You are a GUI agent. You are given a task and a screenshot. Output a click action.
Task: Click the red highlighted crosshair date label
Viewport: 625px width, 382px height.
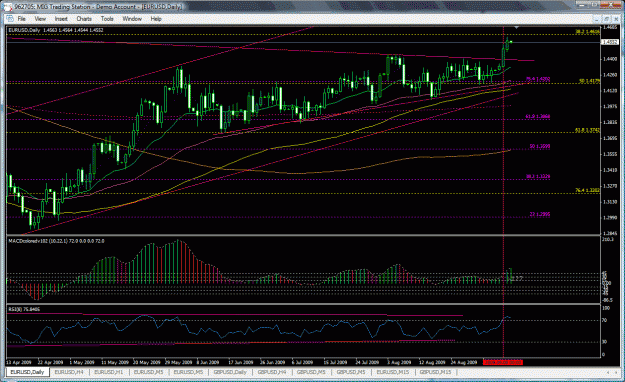click(x=503, y=362)
